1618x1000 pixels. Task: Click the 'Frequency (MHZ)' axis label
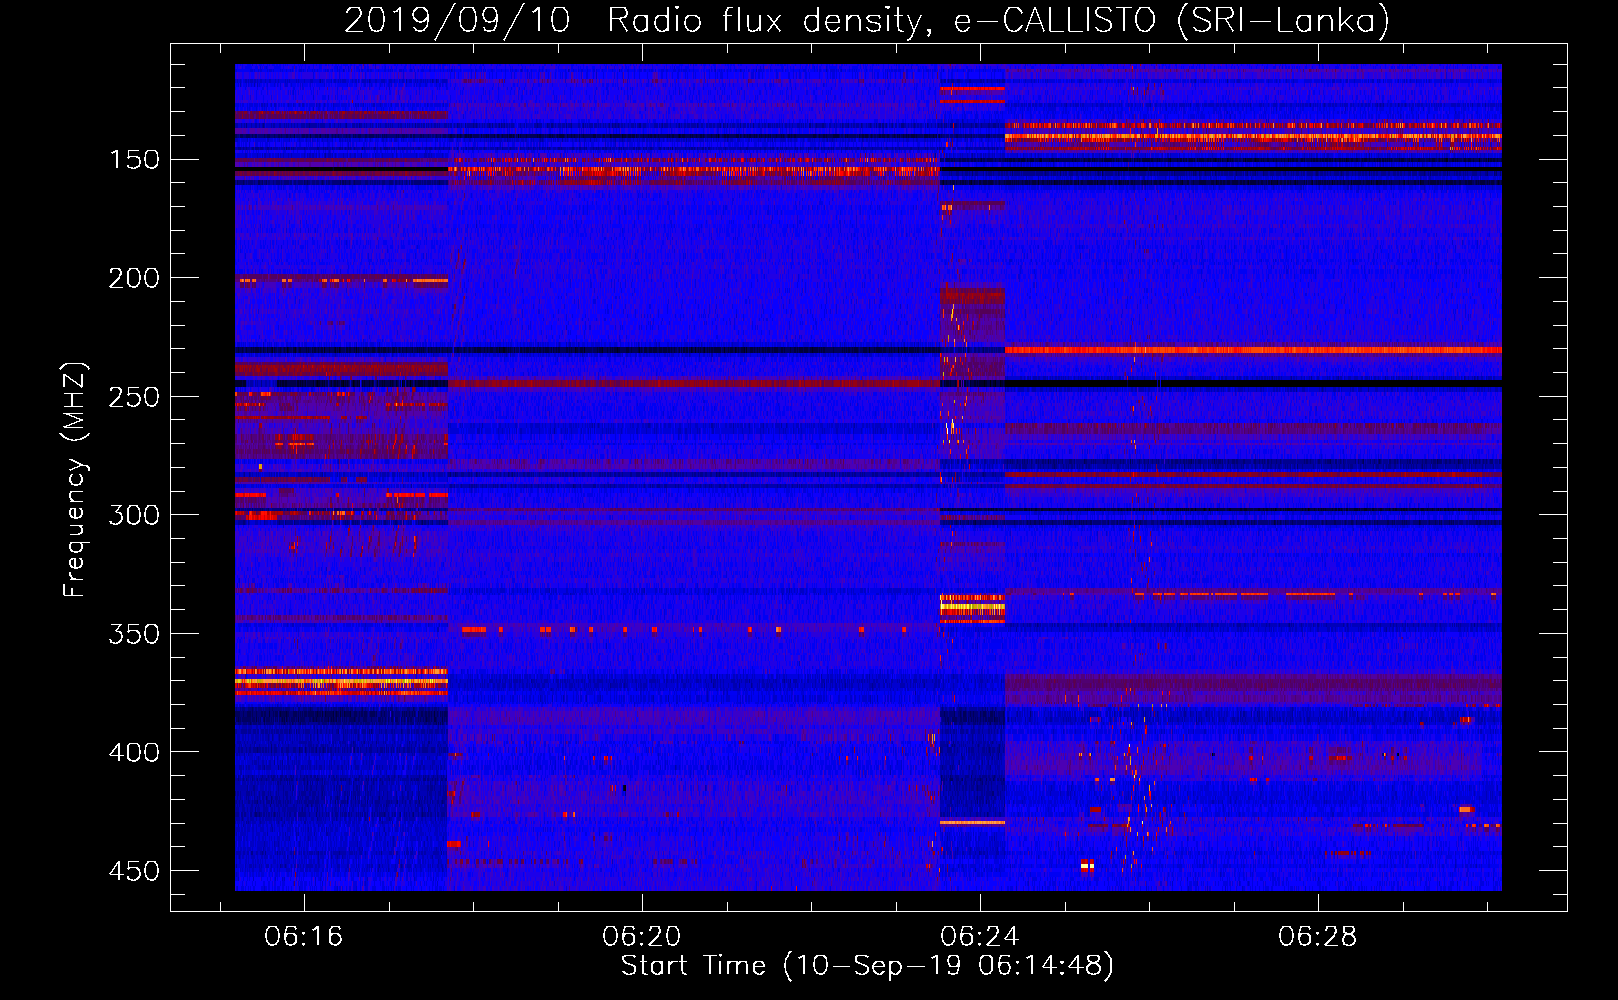click(x=75, y=479)
